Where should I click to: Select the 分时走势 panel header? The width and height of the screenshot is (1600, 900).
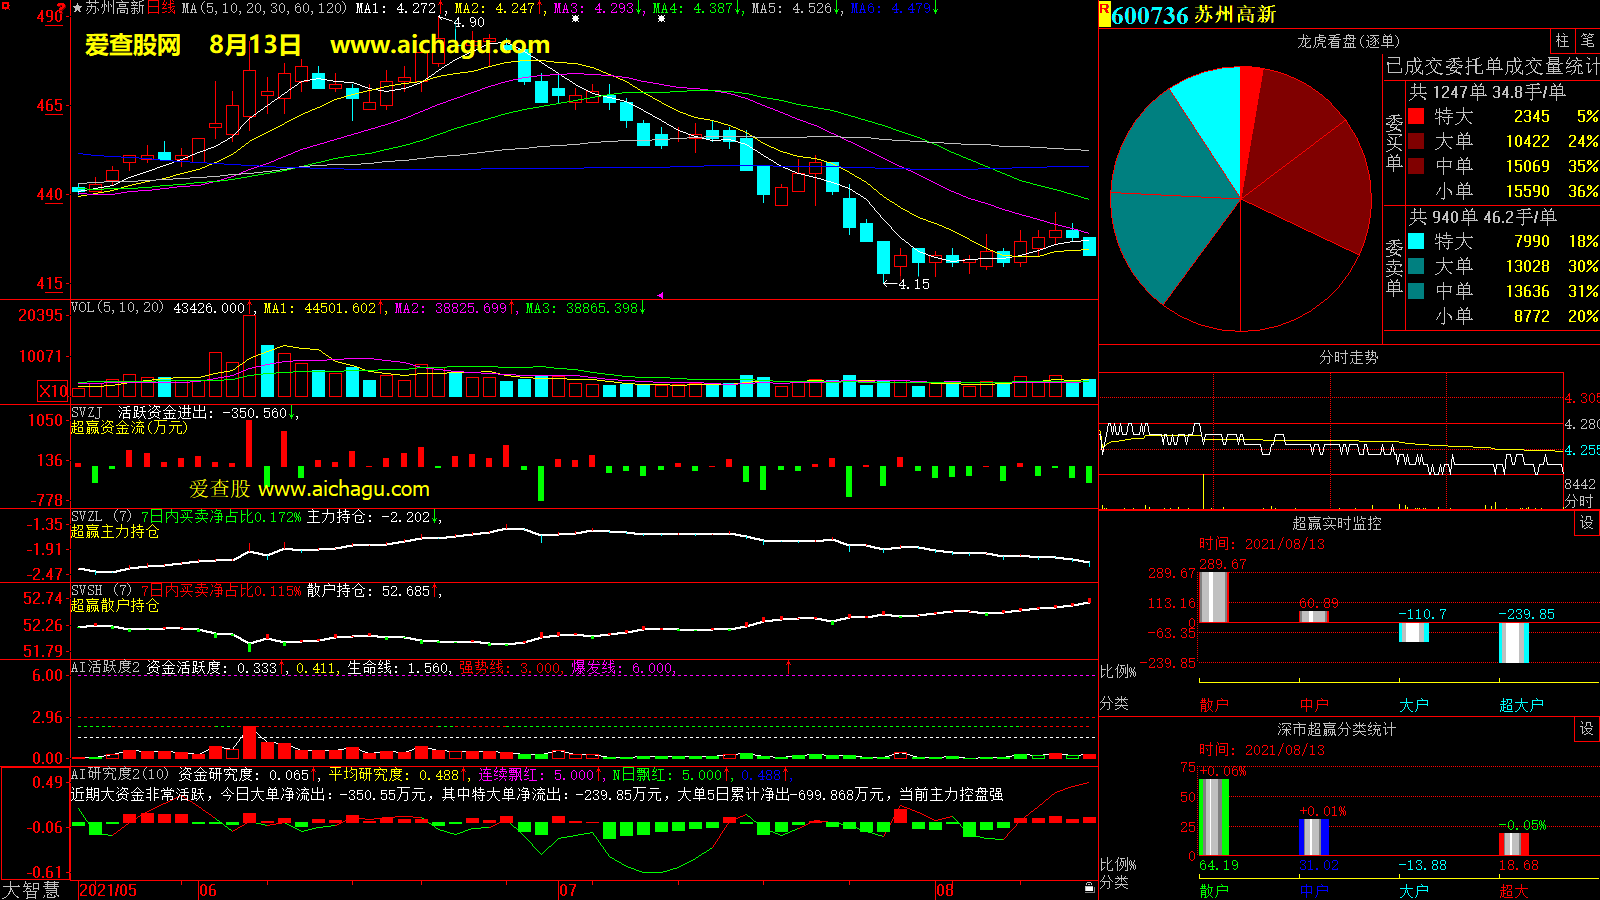click(x=1348, y=357)
